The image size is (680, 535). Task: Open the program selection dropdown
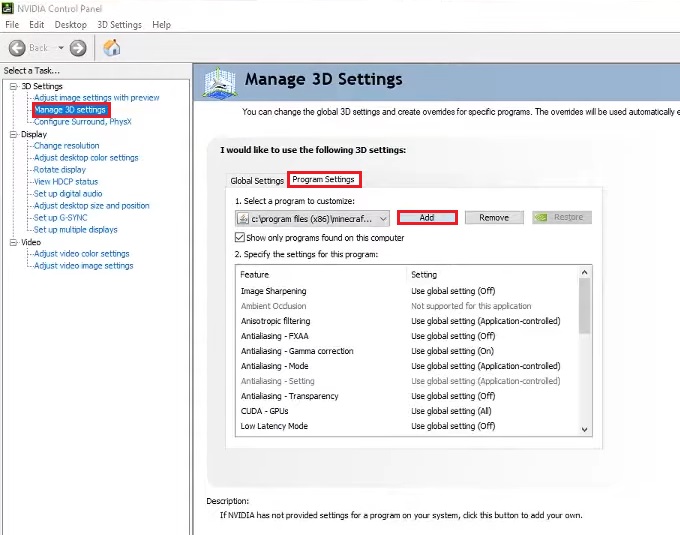coord(383,218)
